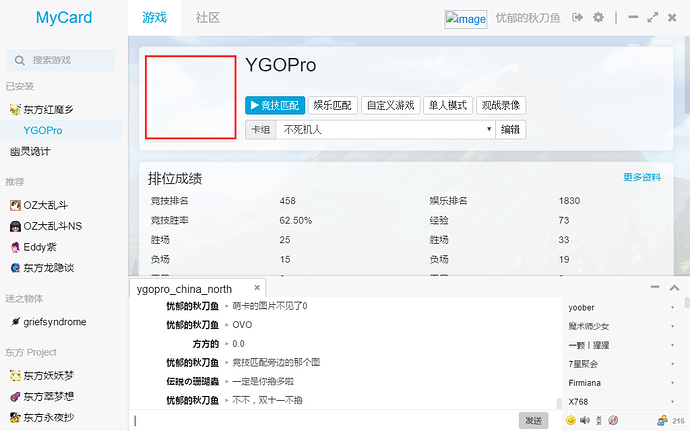Click chat message 竞技匹配旁边的那个图

(x=276, y=363)
